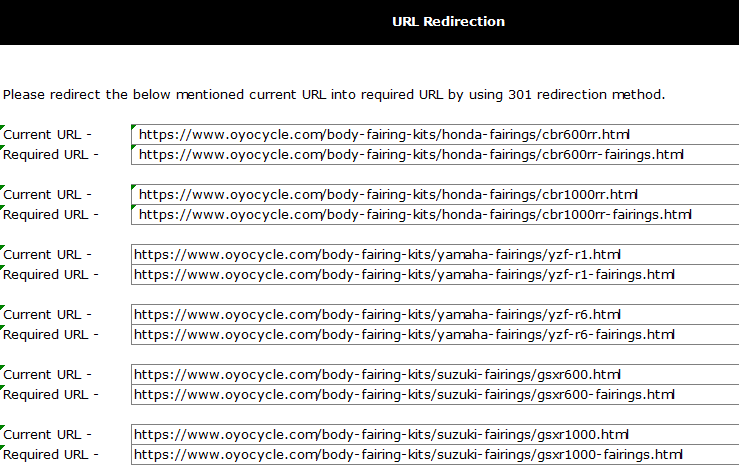Screen dimensions: 739x467
Task: Select the required URL cell ending cbr600rr-fairings.html
Action: click(x=435, y=155)
